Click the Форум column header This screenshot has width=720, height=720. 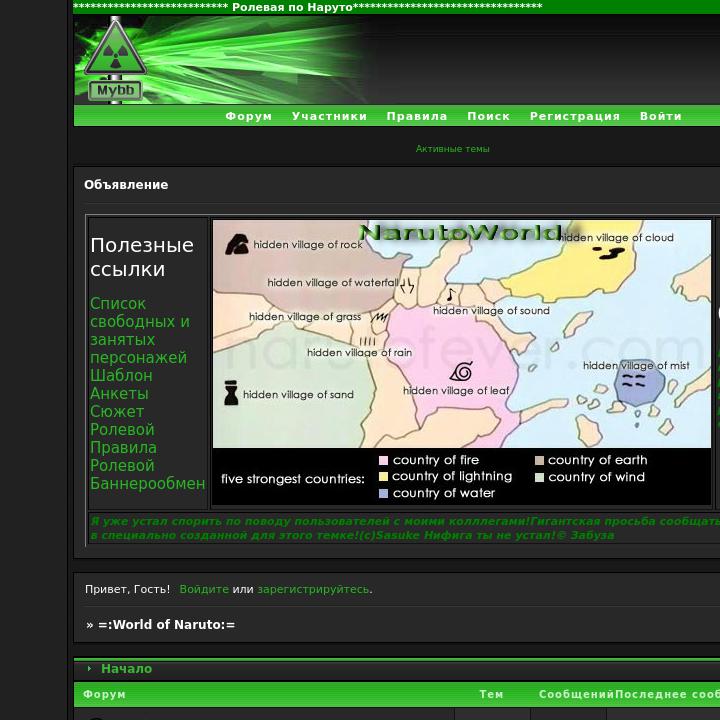(104, 694)
